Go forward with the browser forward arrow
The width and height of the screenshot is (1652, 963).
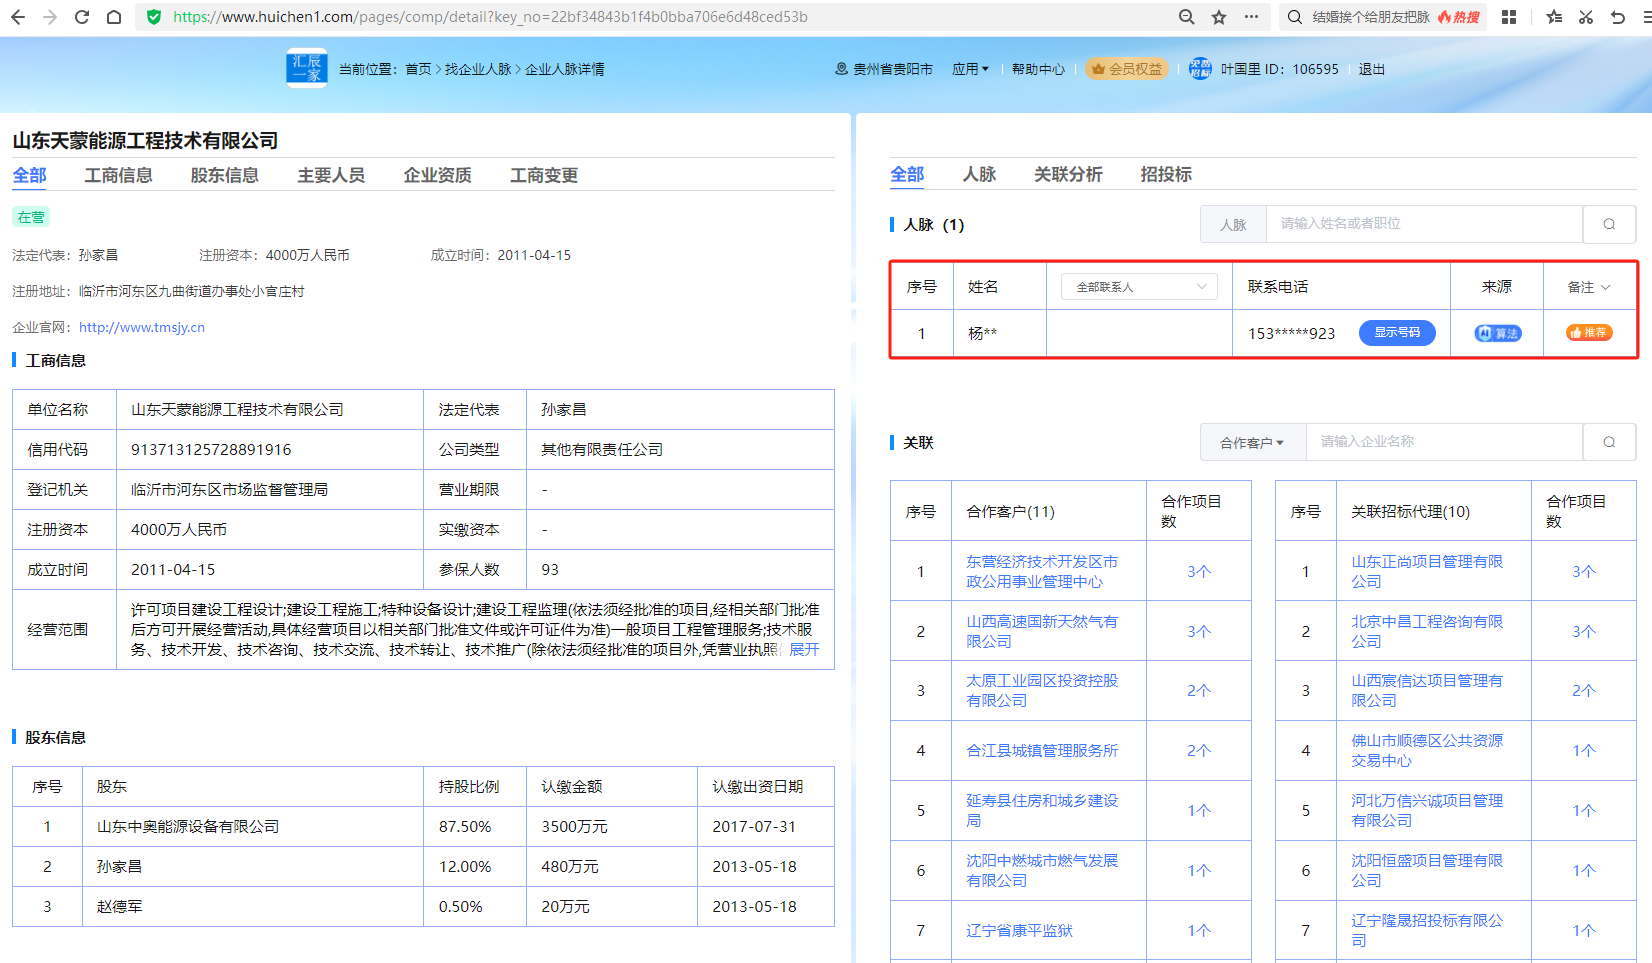click(x=50, y=17)
